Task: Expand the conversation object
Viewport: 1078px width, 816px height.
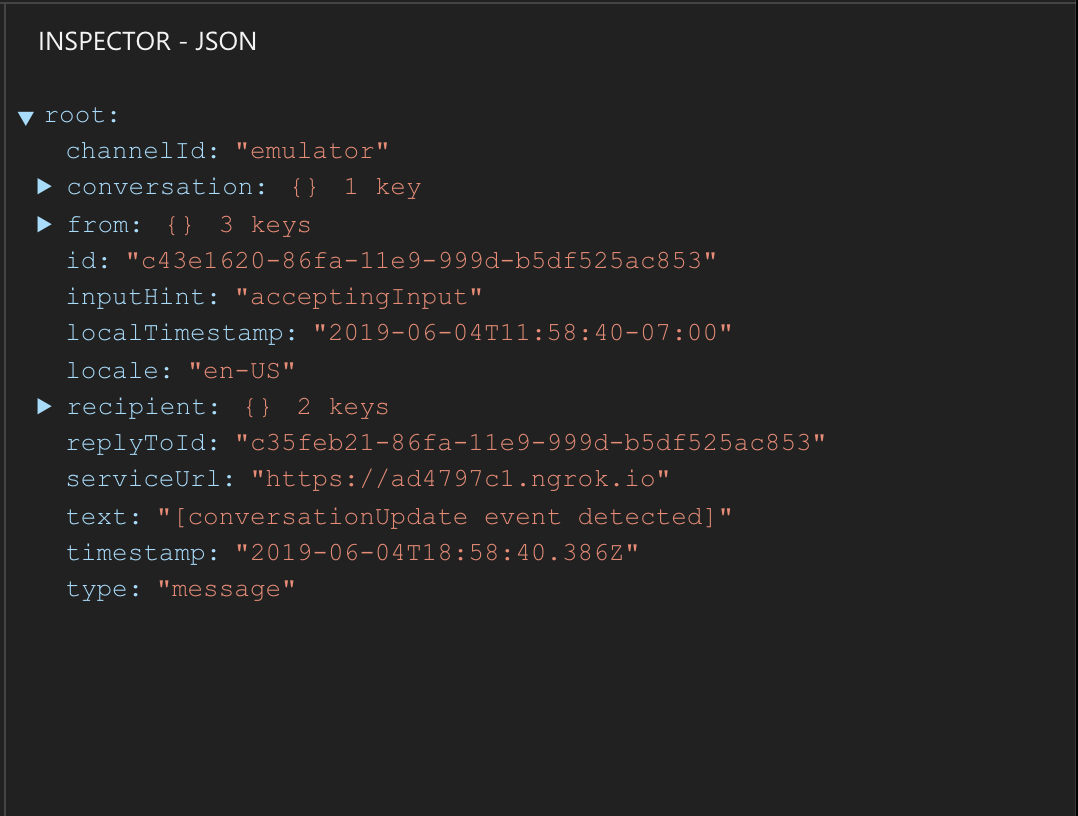Action: [45, 186]
